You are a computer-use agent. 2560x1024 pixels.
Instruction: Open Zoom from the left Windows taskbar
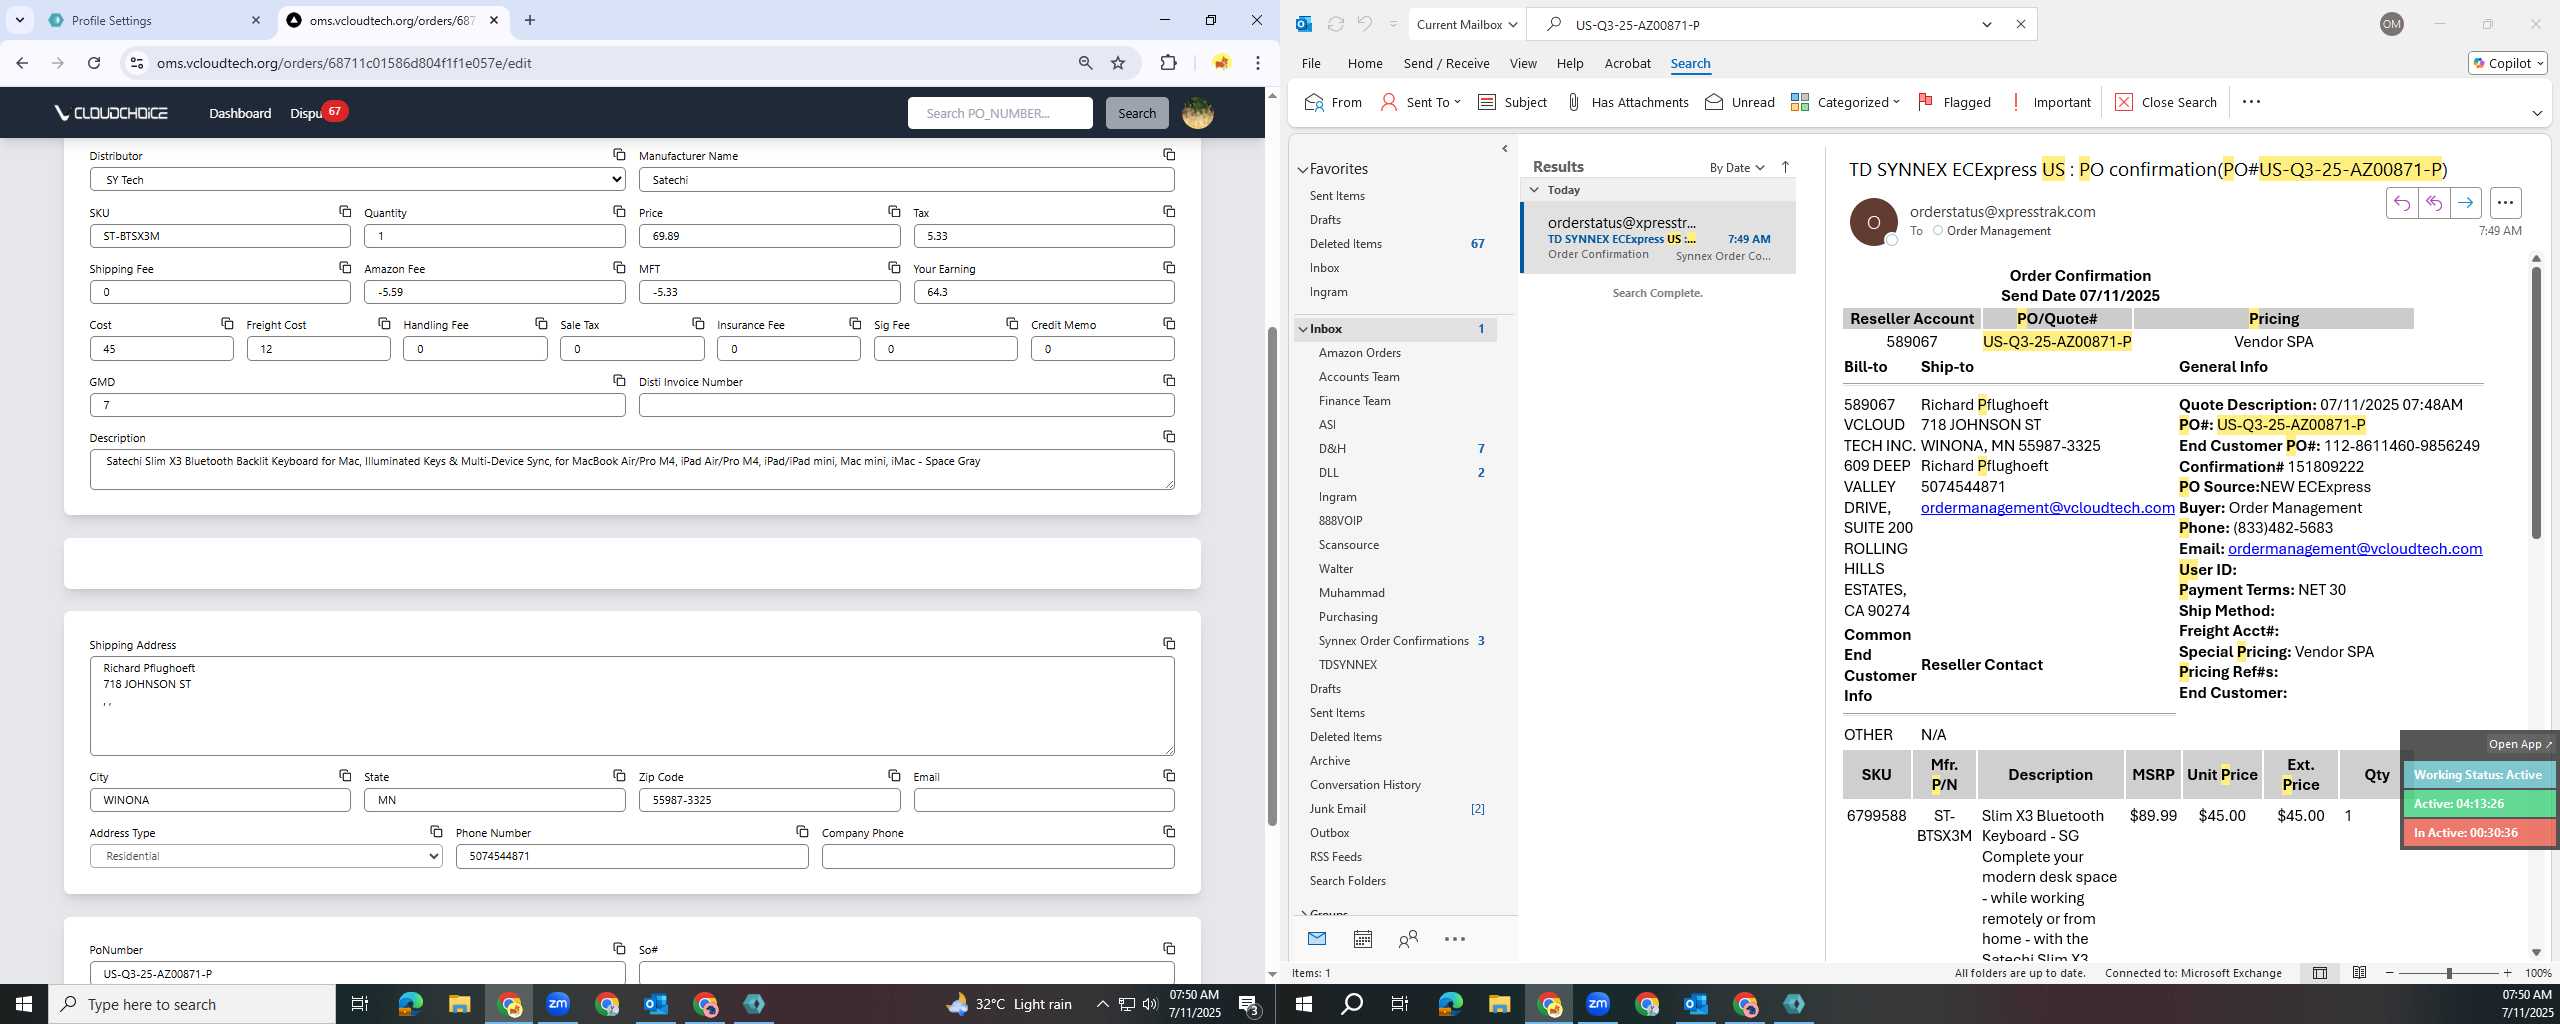(x=557, y=1004)
